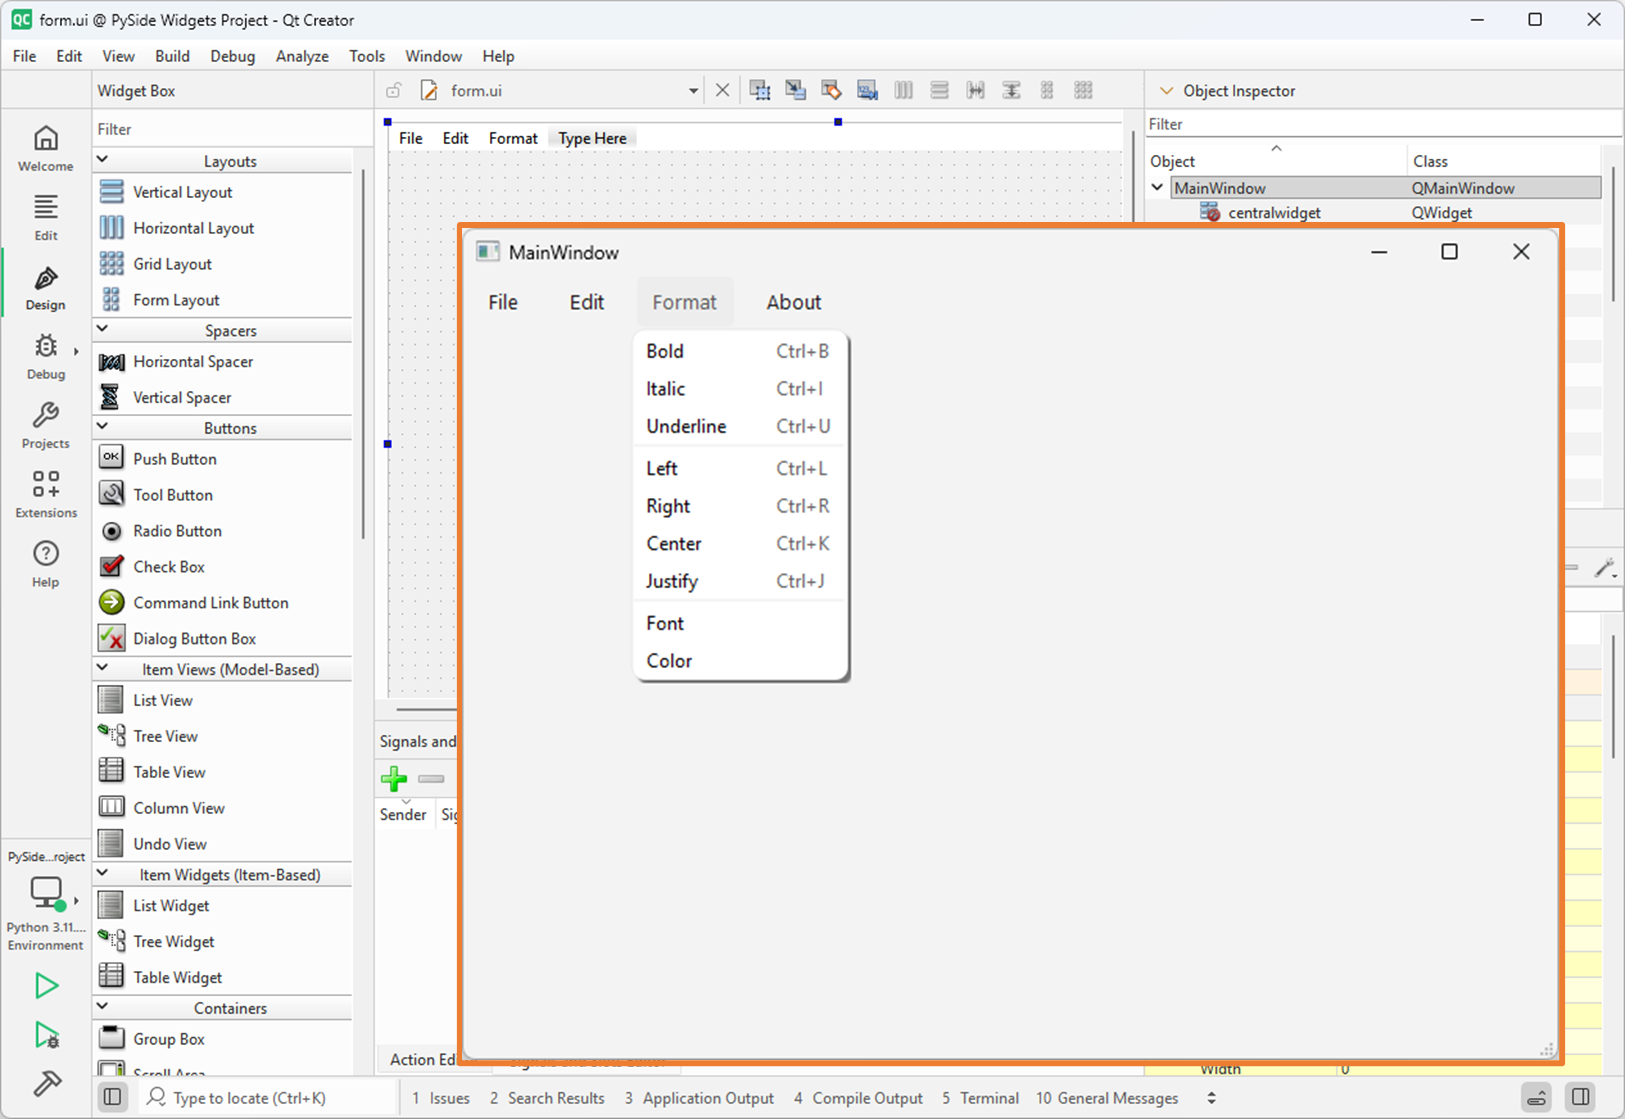Screen dimensions: 1625x1119
Task: Open the Projects mode
Action: coord(46,425)
